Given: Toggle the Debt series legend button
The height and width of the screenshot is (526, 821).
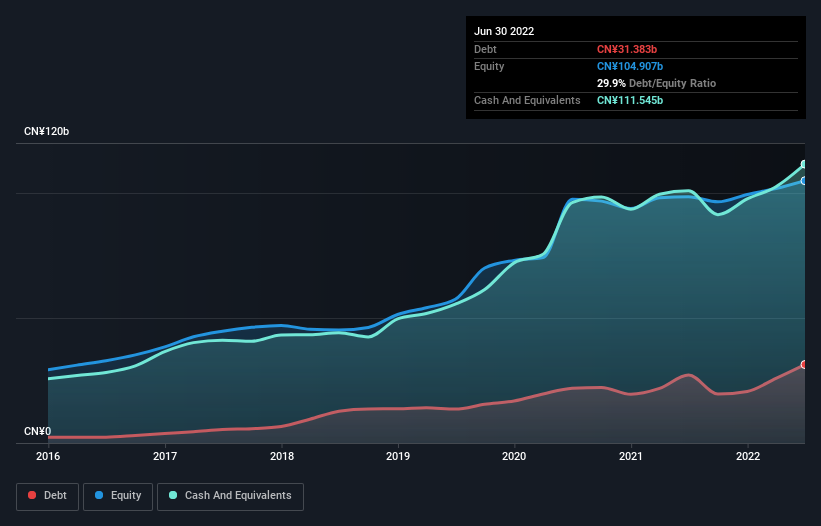Looking at the screenshot, I should 47,496.
